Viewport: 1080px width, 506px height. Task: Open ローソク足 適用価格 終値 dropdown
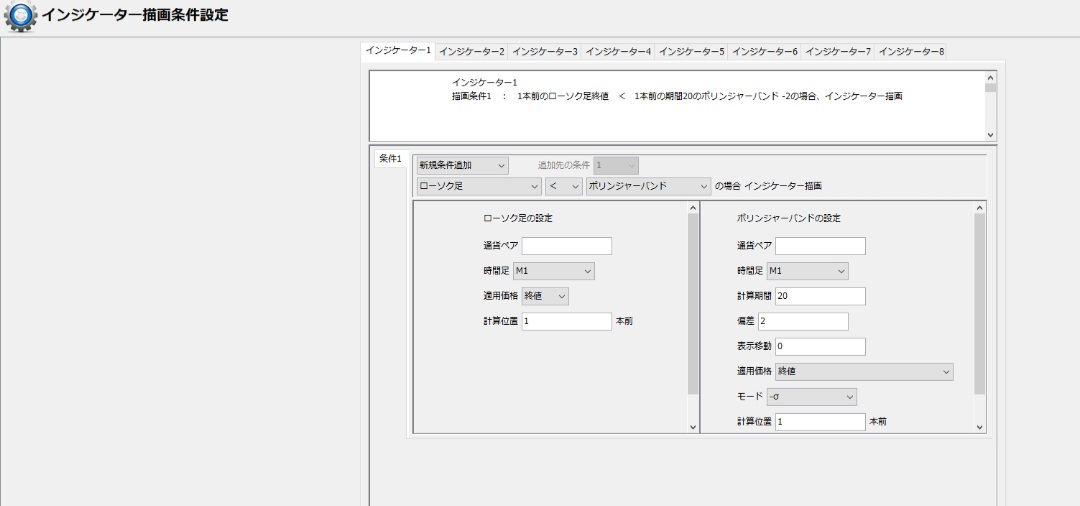point(545,296)
